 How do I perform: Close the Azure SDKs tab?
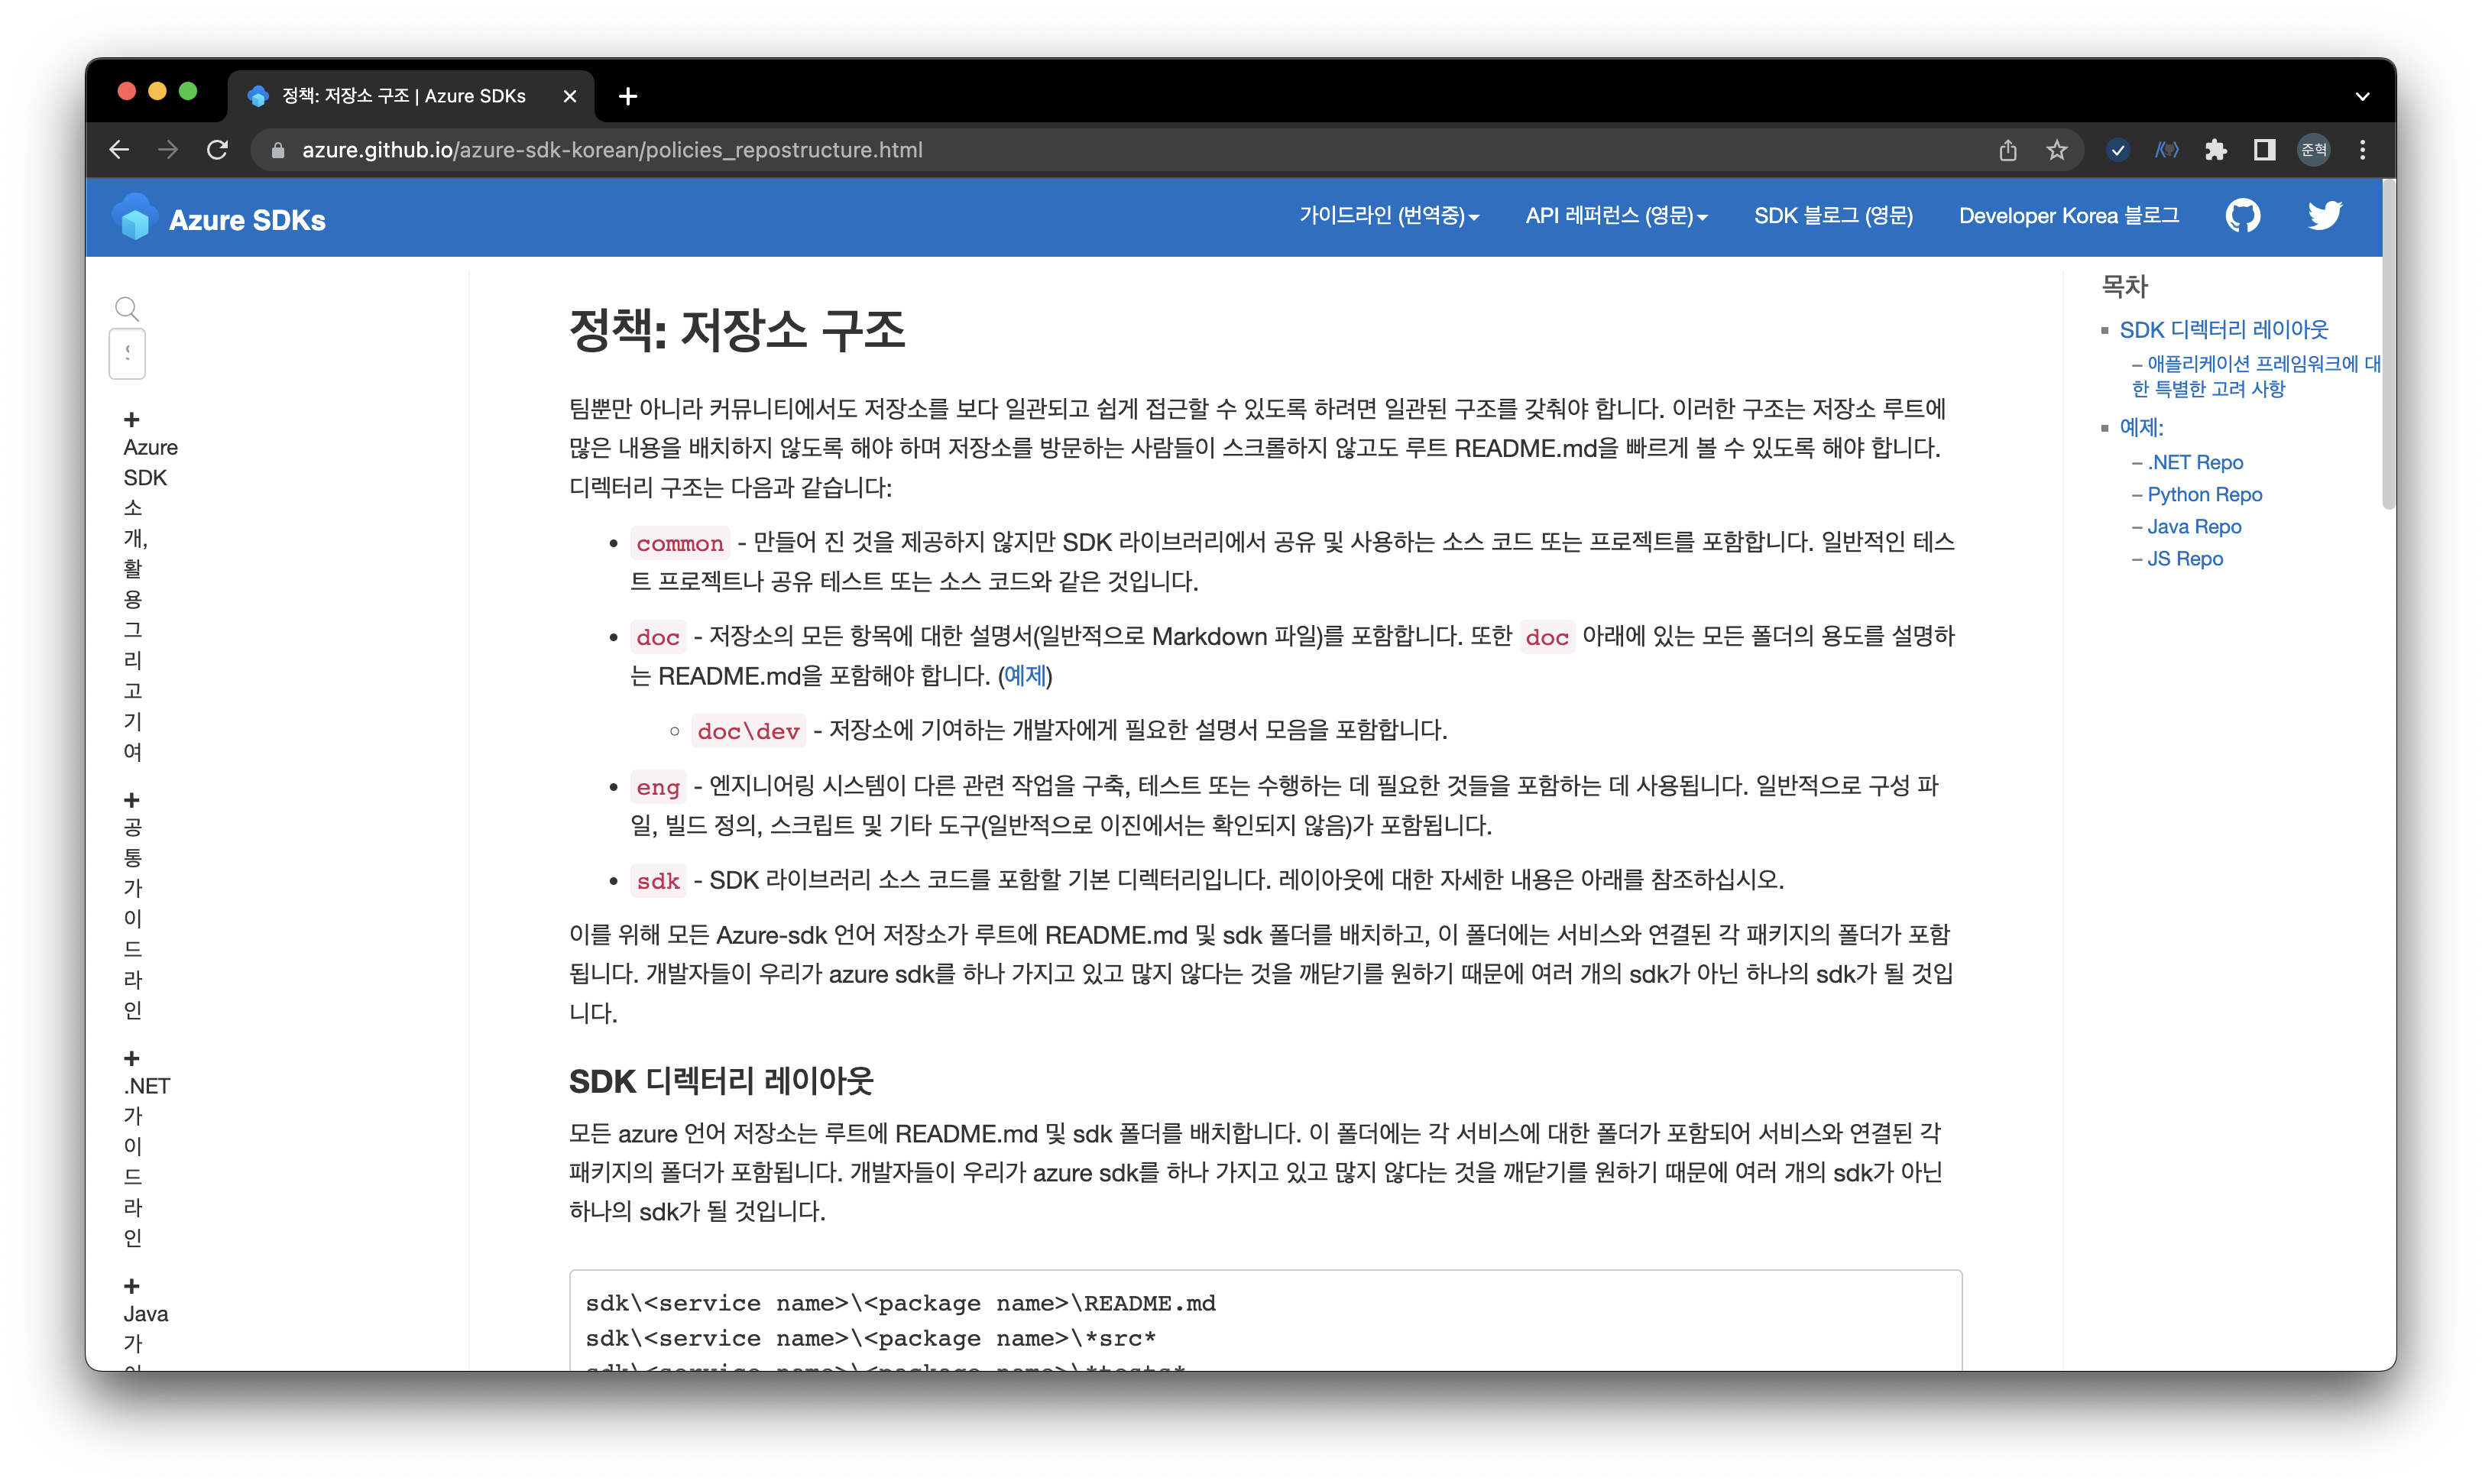coord(570,96)
